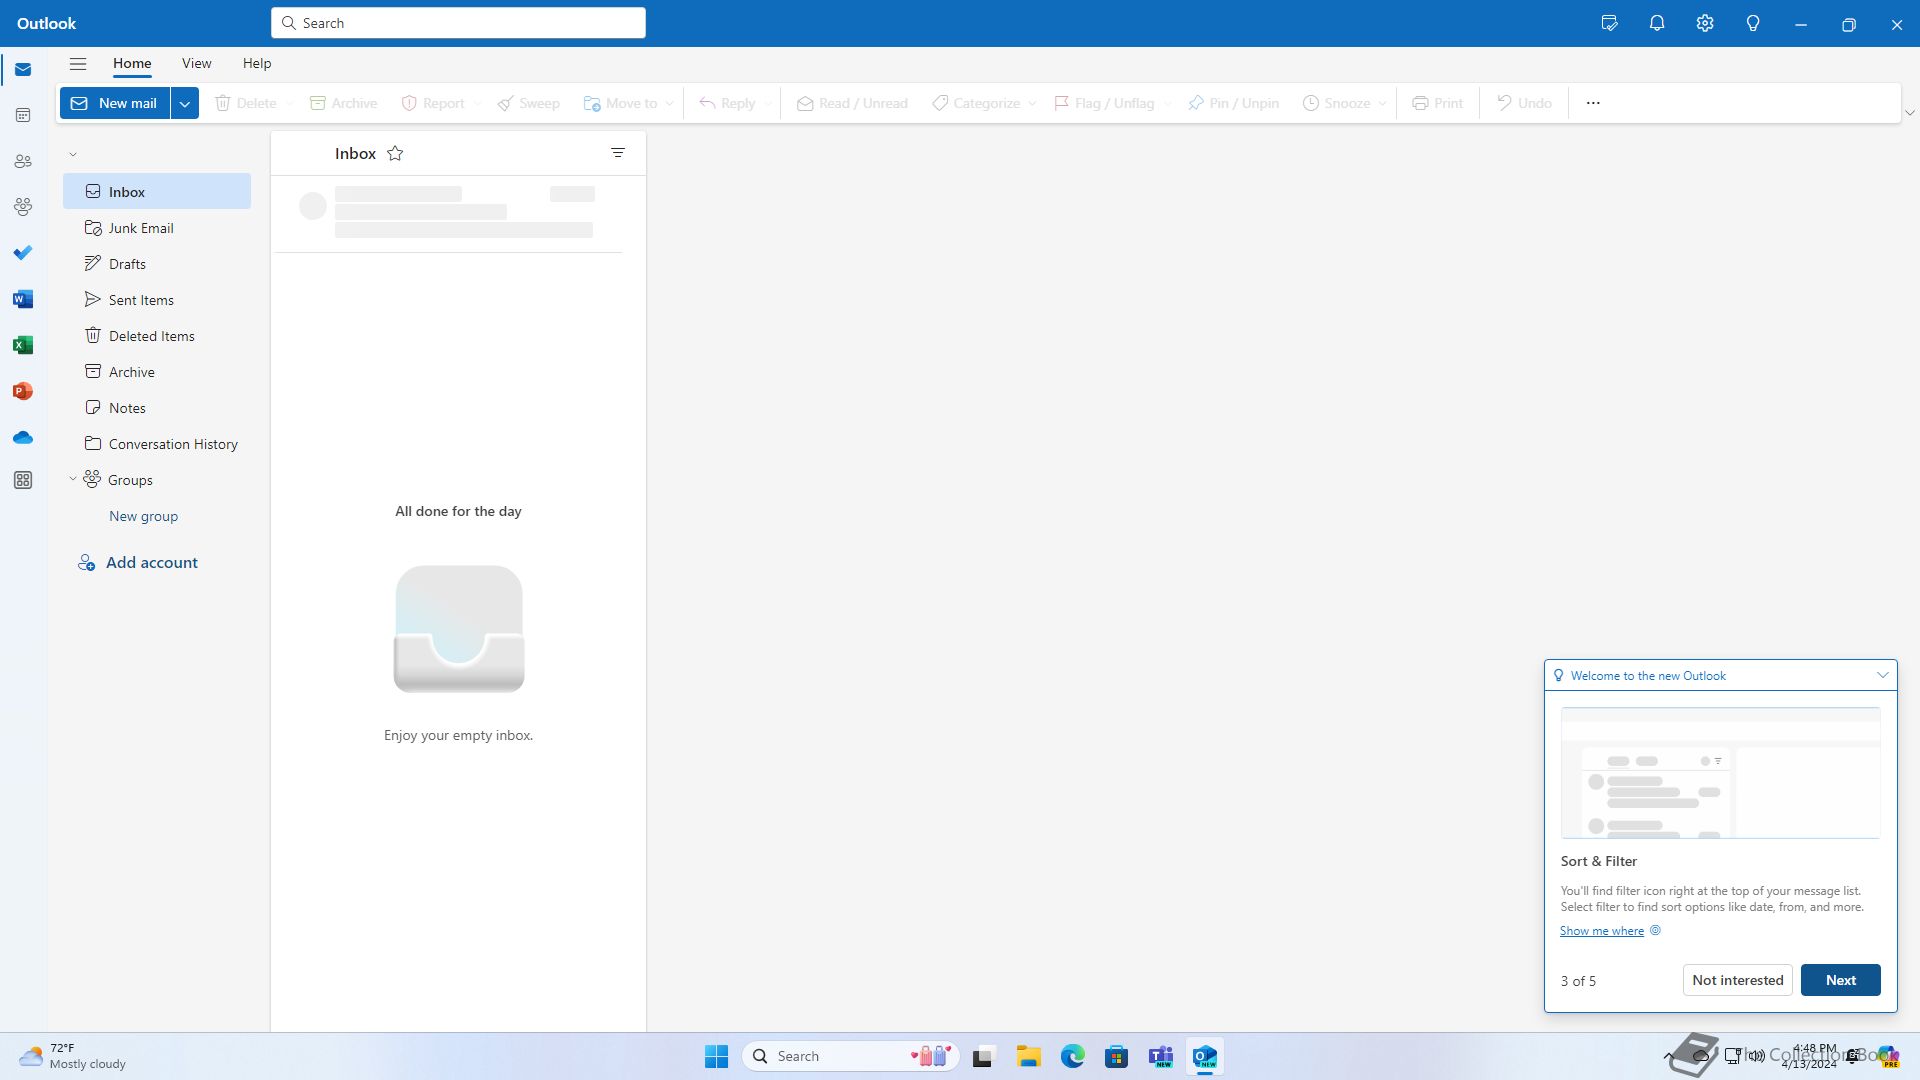This screenshot has width=1920, height=1080.
Task: Launch the Excel app from the sidebar
Action: [x=23, y=345]
